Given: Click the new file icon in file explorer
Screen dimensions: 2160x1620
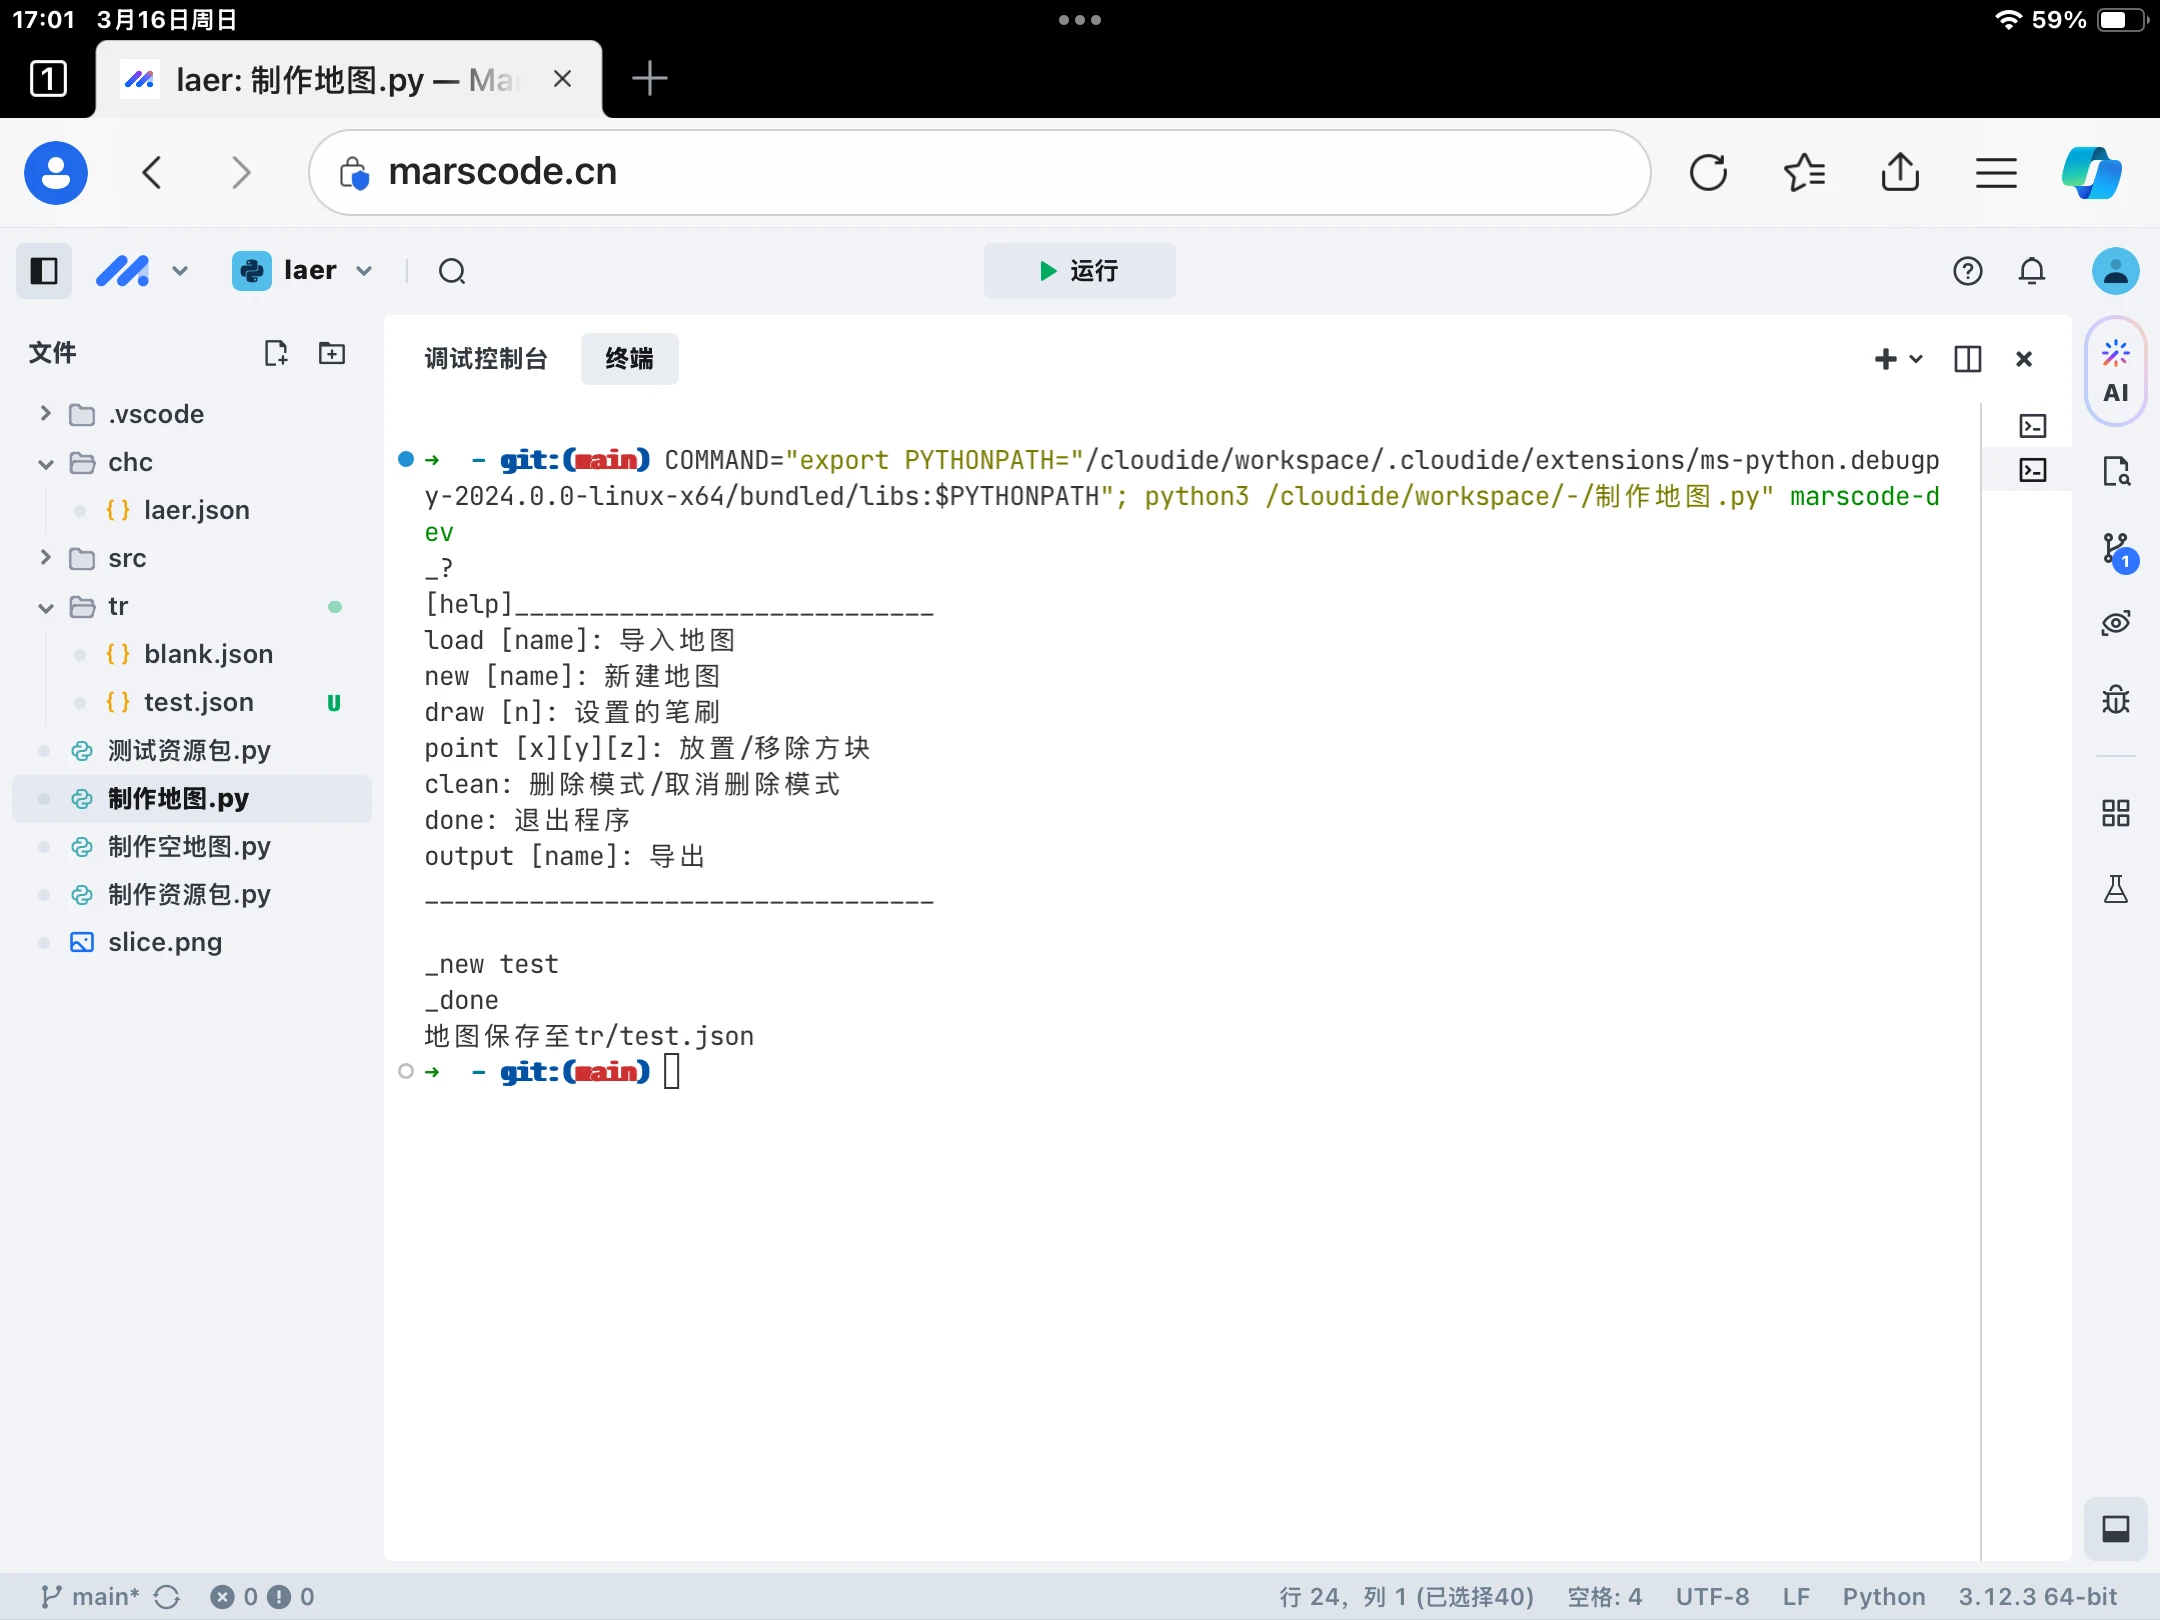Looking at the screenshot, I should (275, 353).
